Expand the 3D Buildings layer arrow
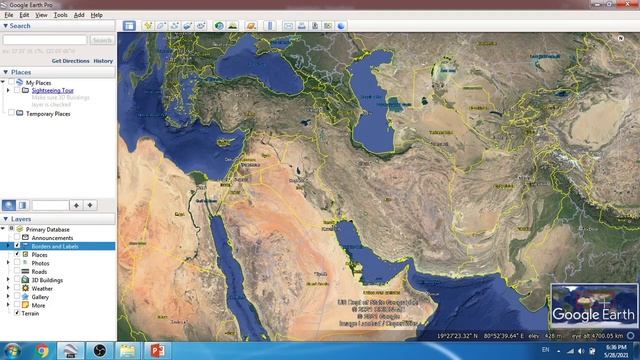 click(x=8, y=280)
